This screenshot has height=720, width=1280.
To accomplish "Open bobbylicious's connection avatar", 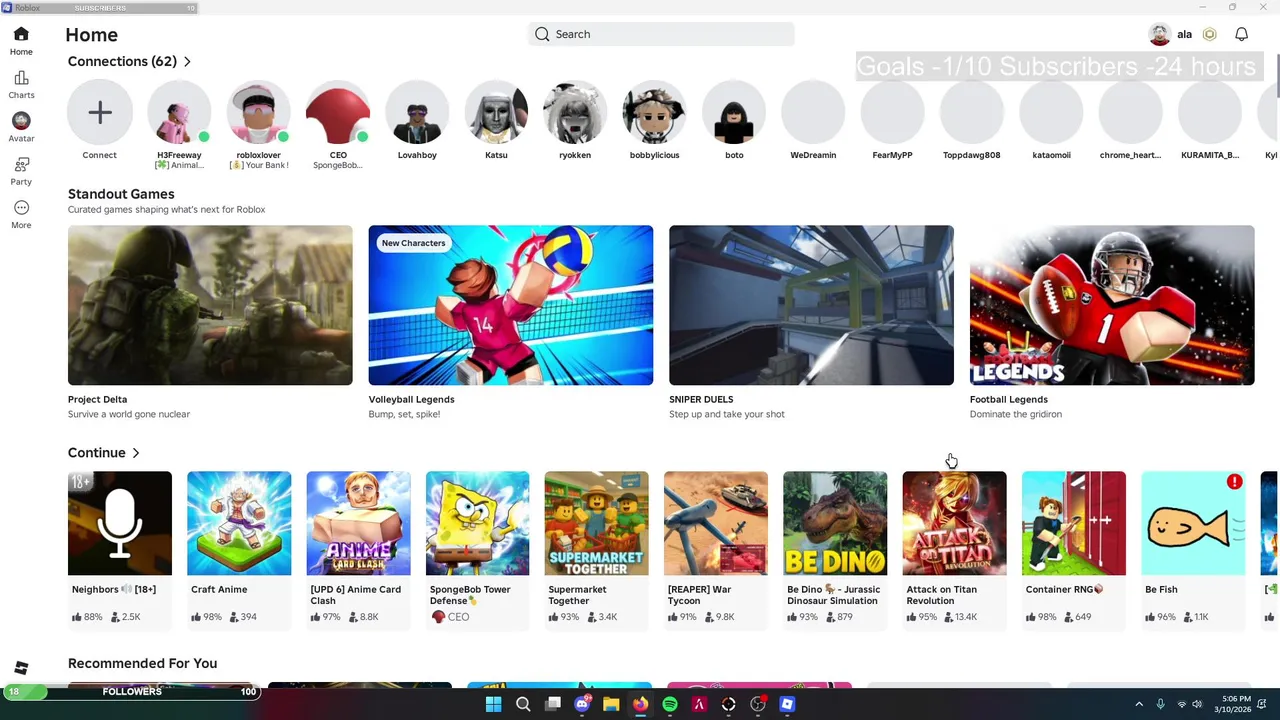I will (x=654, y=112).
